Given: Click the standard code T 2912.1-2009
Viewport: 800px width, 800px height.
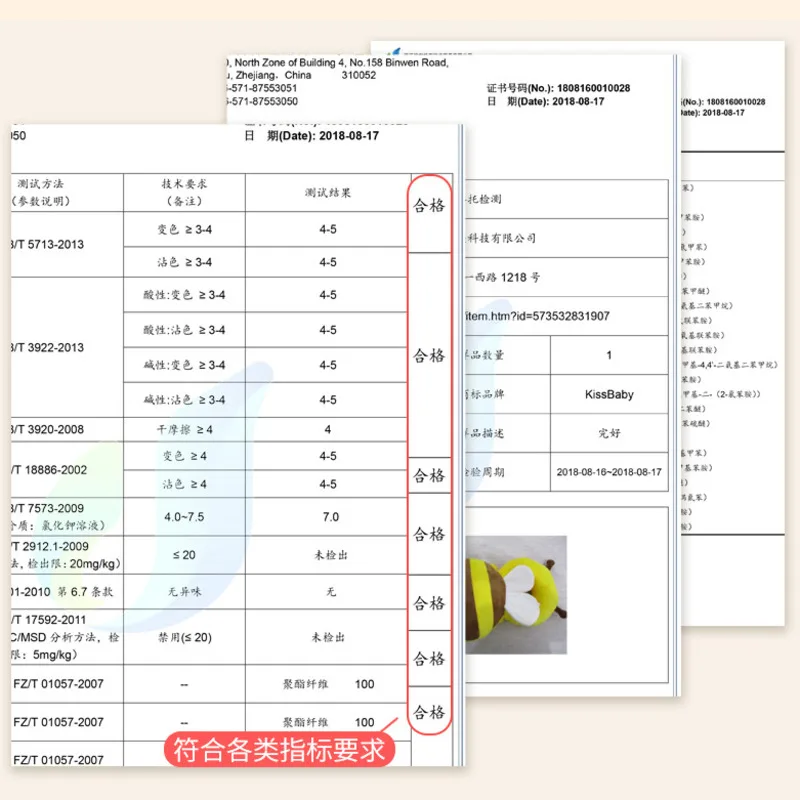Looking at the screenshot, I should click(51, 546).
